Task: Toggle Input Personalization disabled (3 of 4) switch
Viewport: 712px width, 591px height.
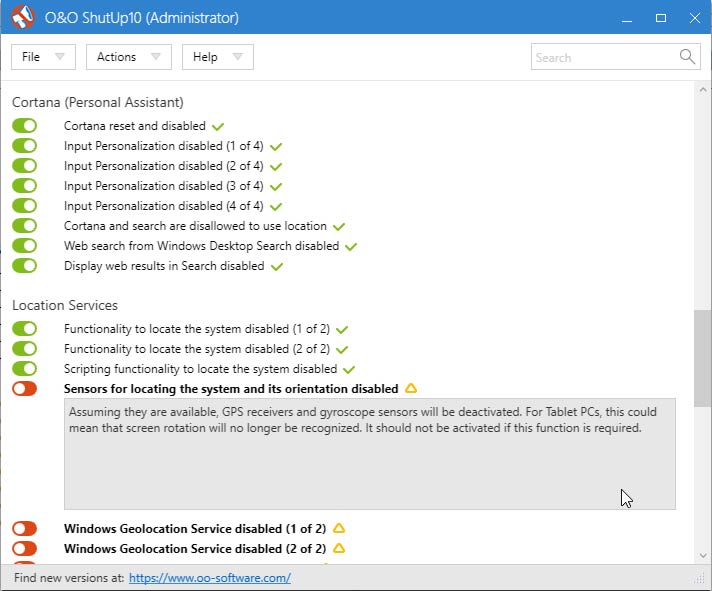Action: (25, 186)
